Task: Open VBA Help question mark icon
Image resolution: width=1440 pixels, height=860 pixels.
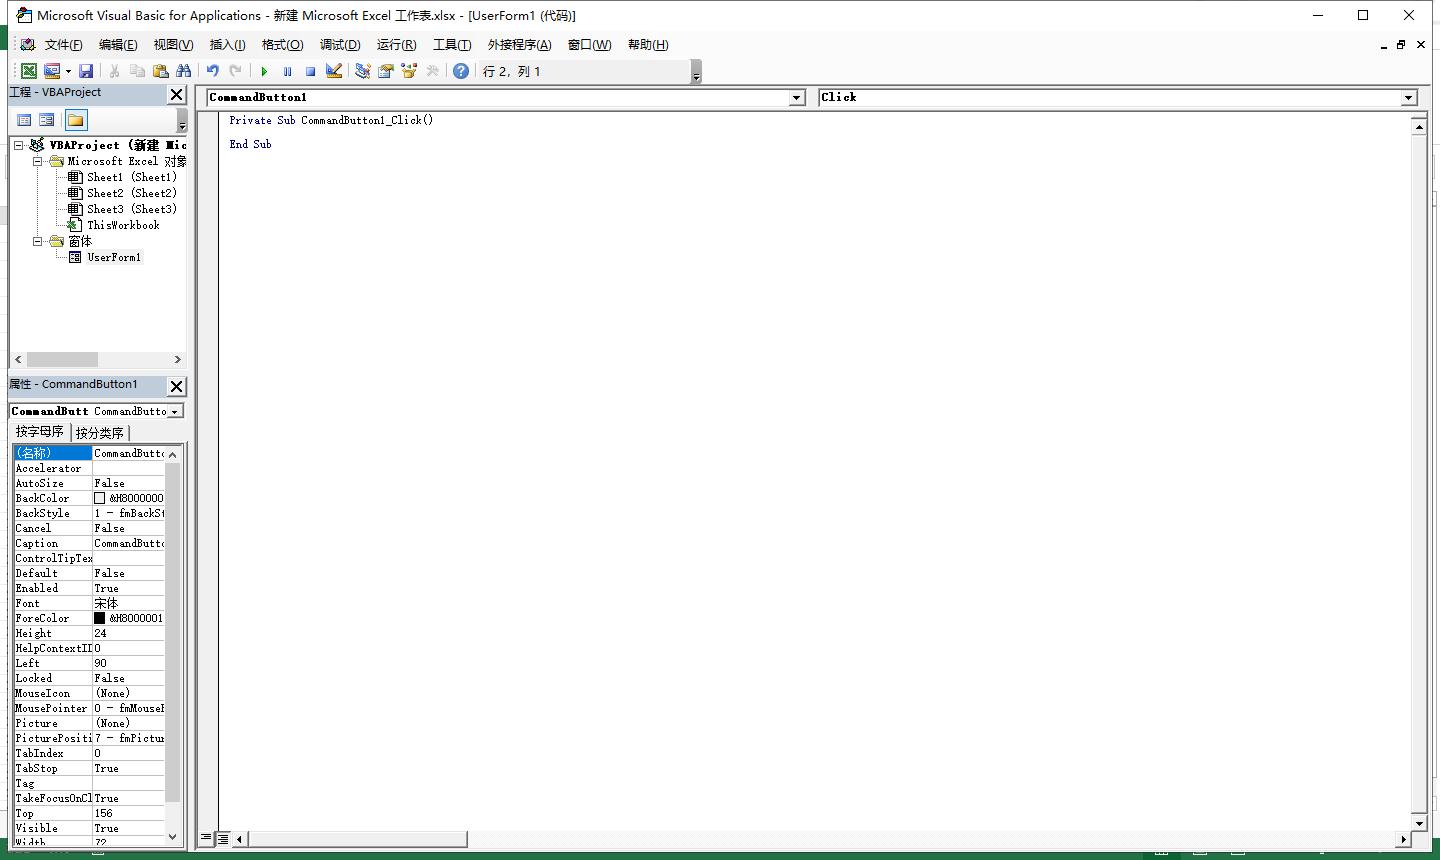Action: 460,71
